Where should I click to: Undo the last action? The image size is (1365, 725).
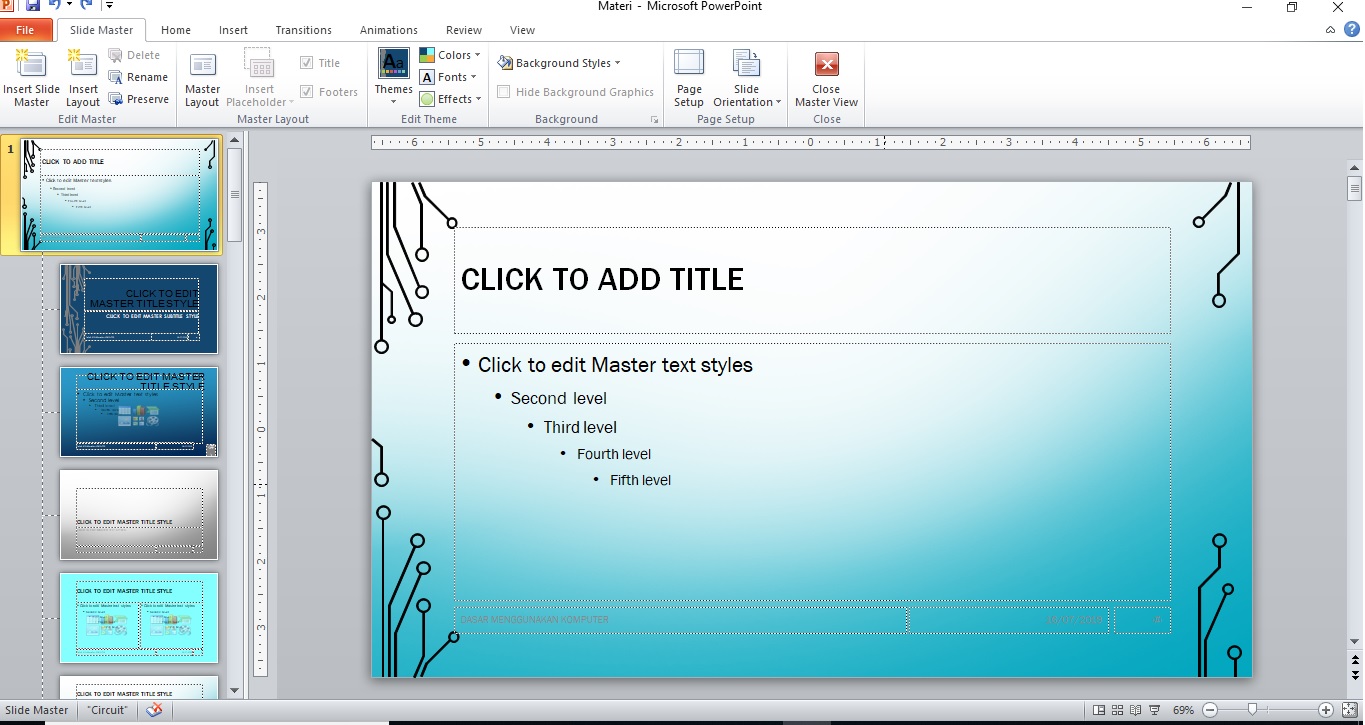54,6
